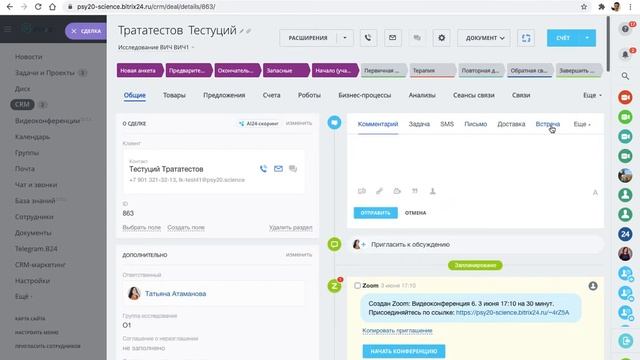Open chat with contact Тестуций
Viewport: 640px width, 360px height.
coord(293,169)
